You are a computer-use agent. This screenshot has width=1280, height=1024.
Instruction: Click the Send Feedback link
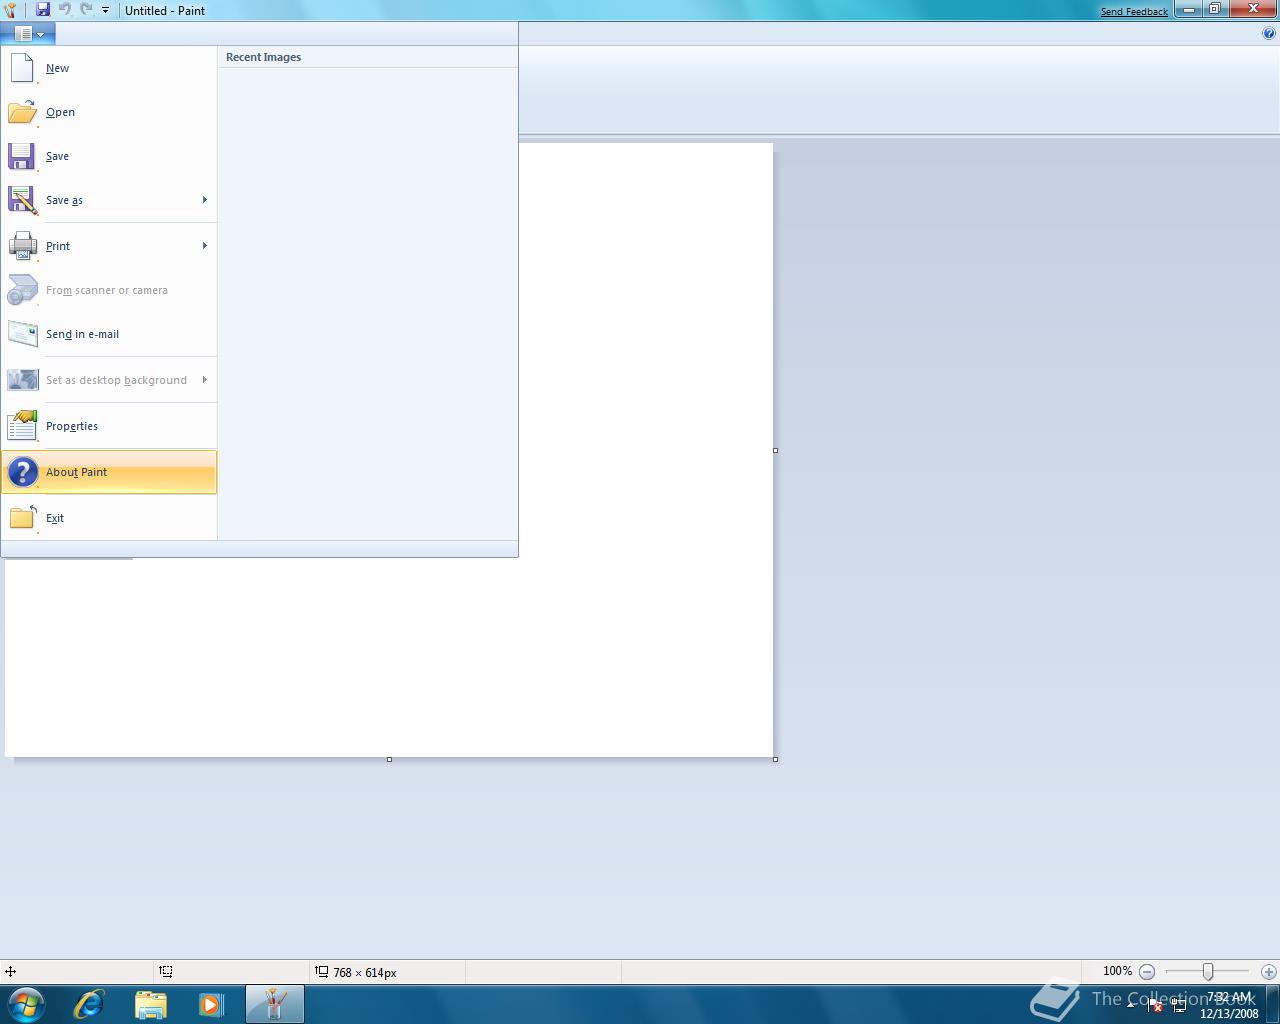click(x=1134, y=12)
